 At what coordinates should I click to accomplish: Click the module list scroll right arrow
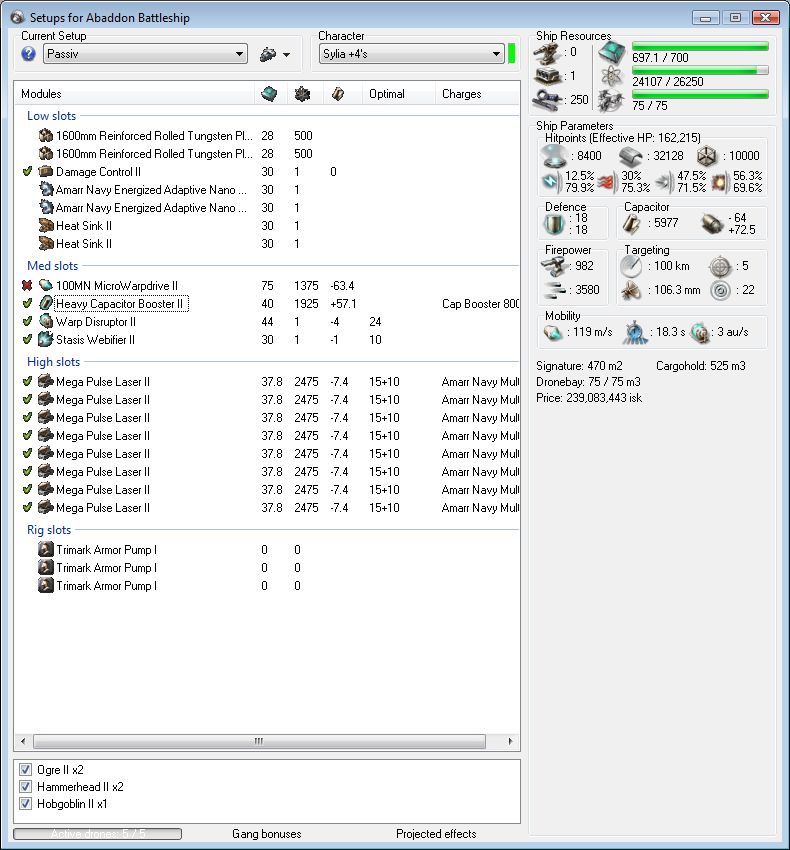(x=510, y=741)
